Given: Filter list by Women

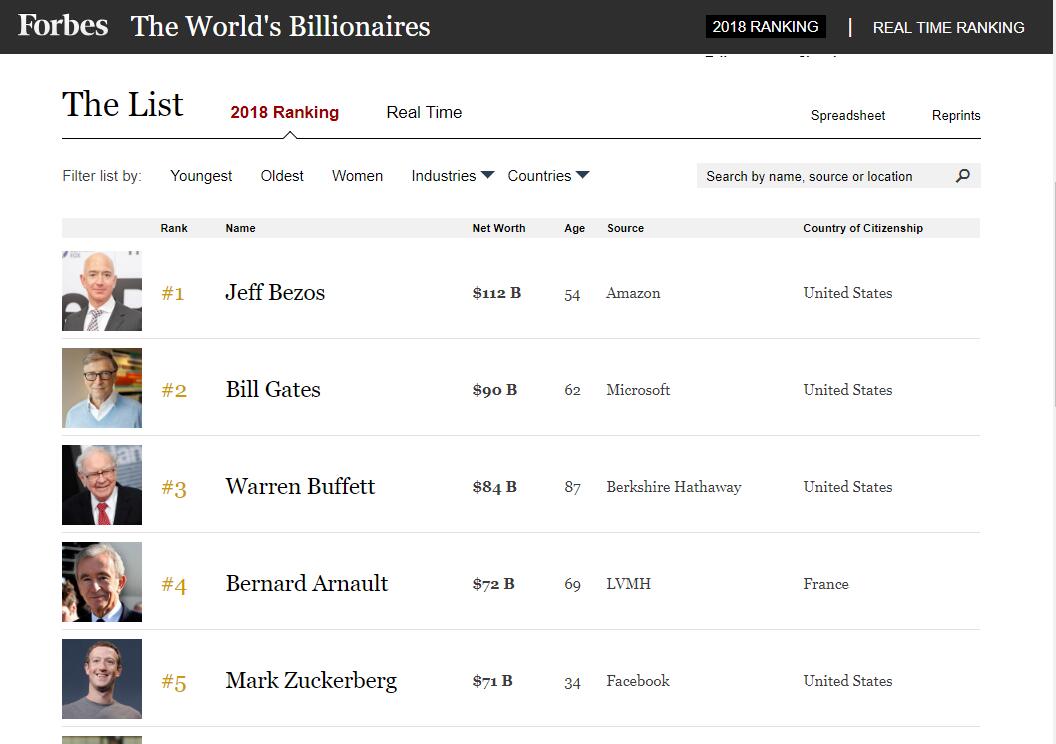Looking at the screenshot, I should [357, 176].
